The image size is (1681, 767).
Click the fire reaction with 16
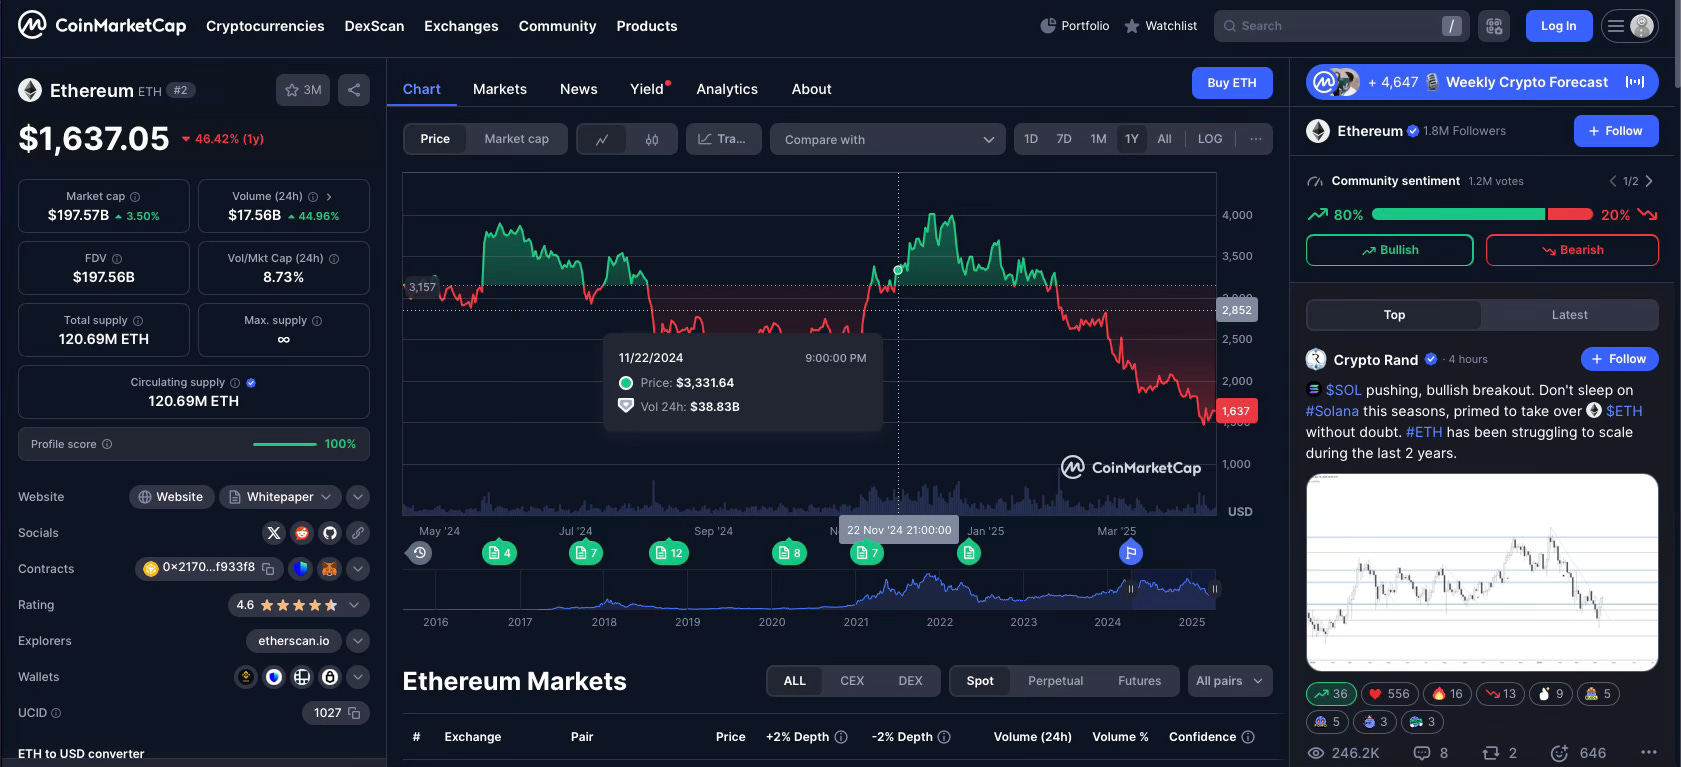[x=1448, y=694]
